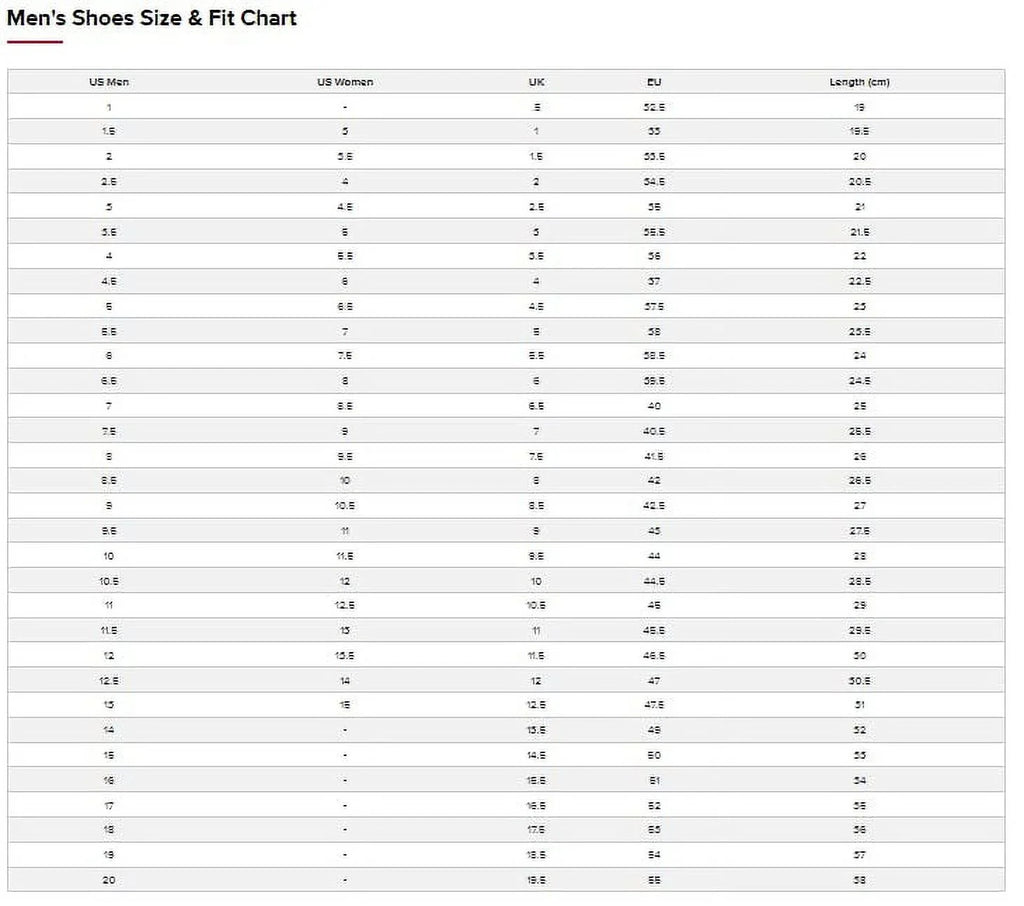Click US Men size 20 cell

109,881
